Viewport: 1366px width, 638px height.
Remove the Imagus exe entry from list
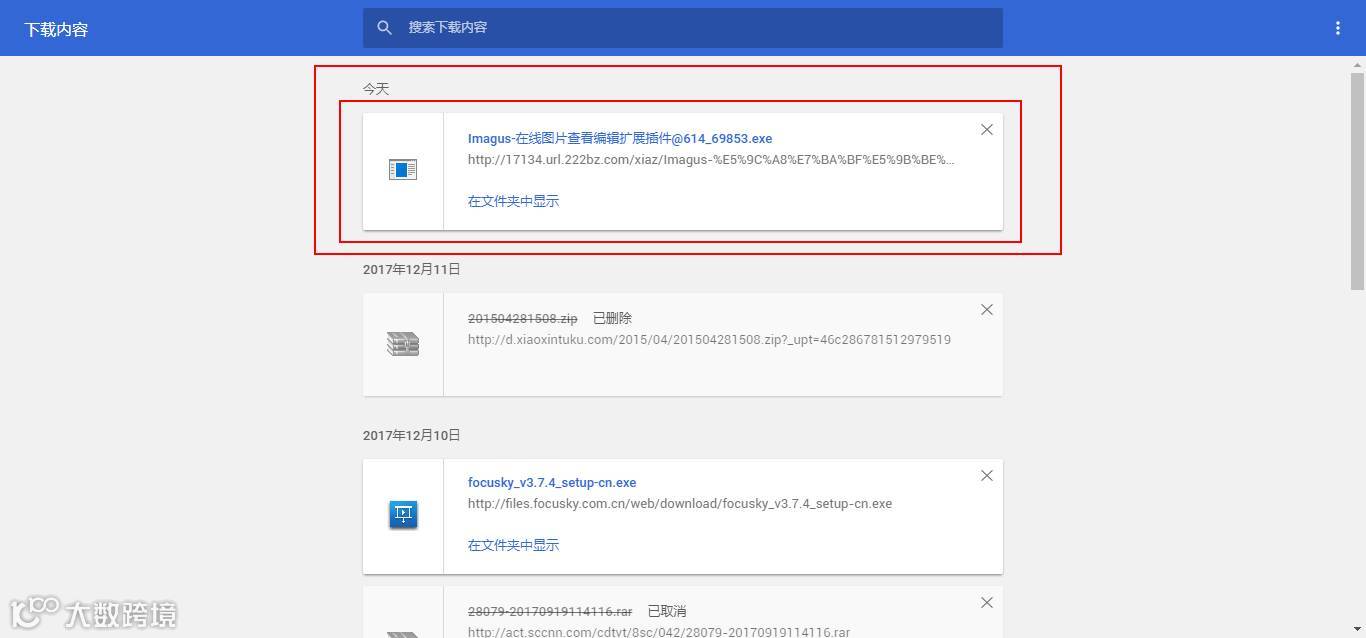[987, 130]
